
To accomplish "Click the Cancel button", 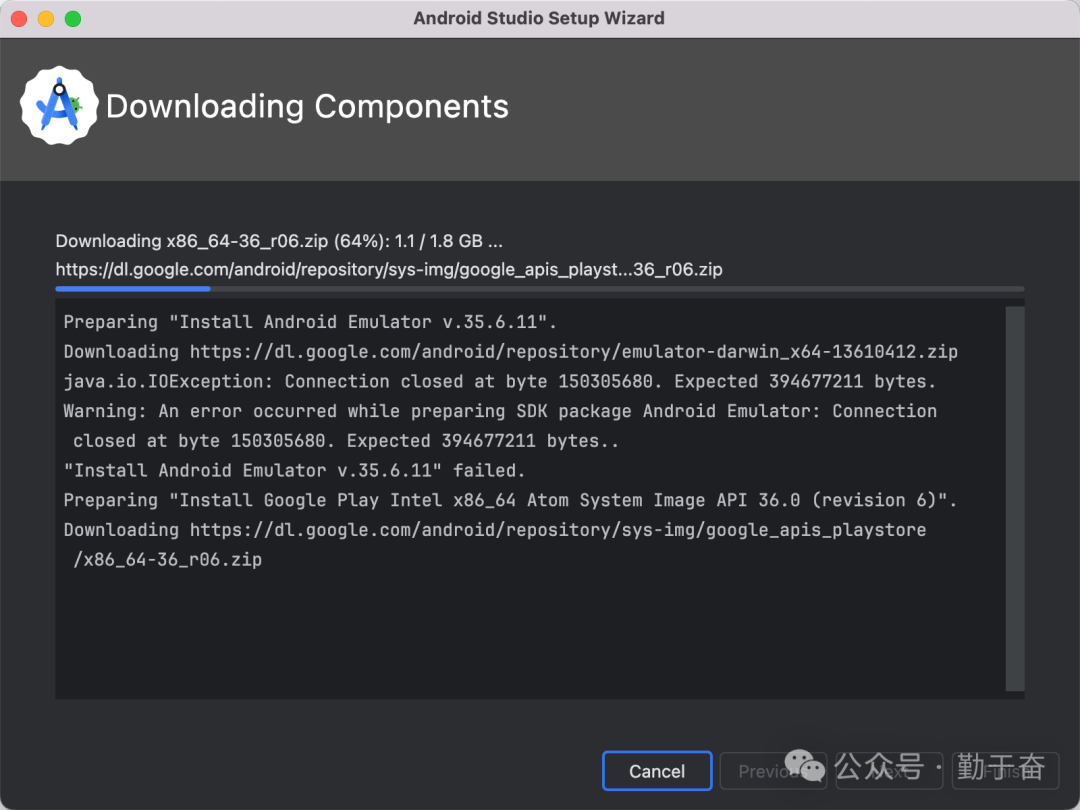I will 656,771.
